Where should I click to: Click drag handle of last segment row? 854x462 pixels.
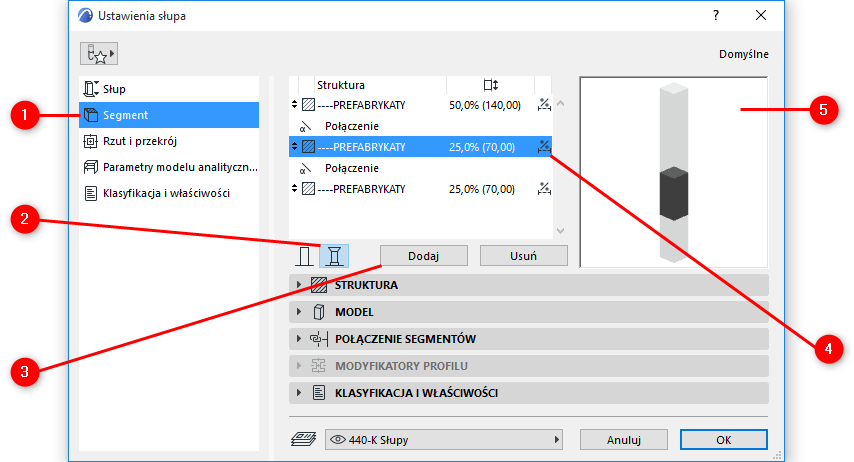coord(295,189)
